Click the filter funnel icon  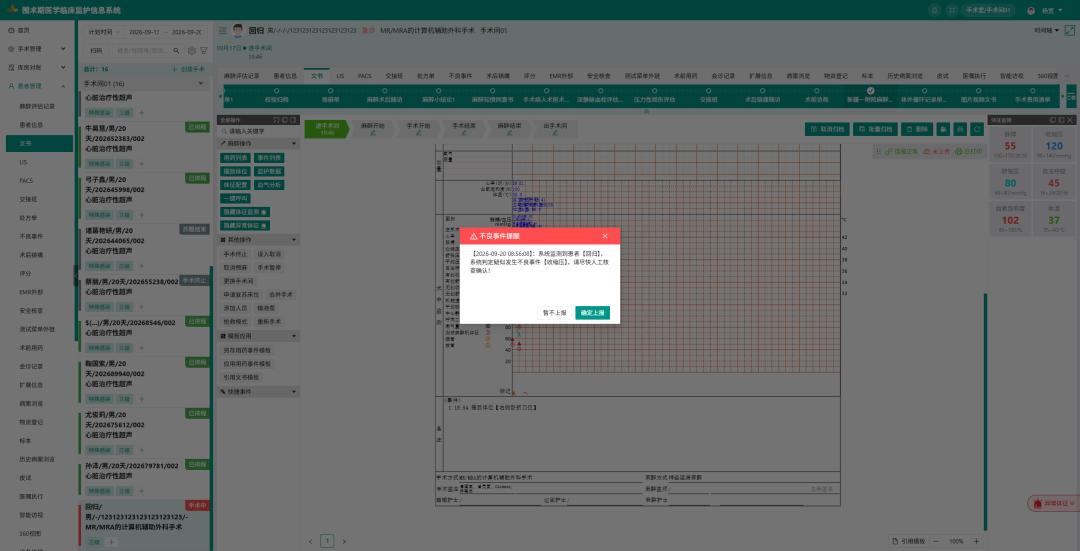tap(203, 50)
